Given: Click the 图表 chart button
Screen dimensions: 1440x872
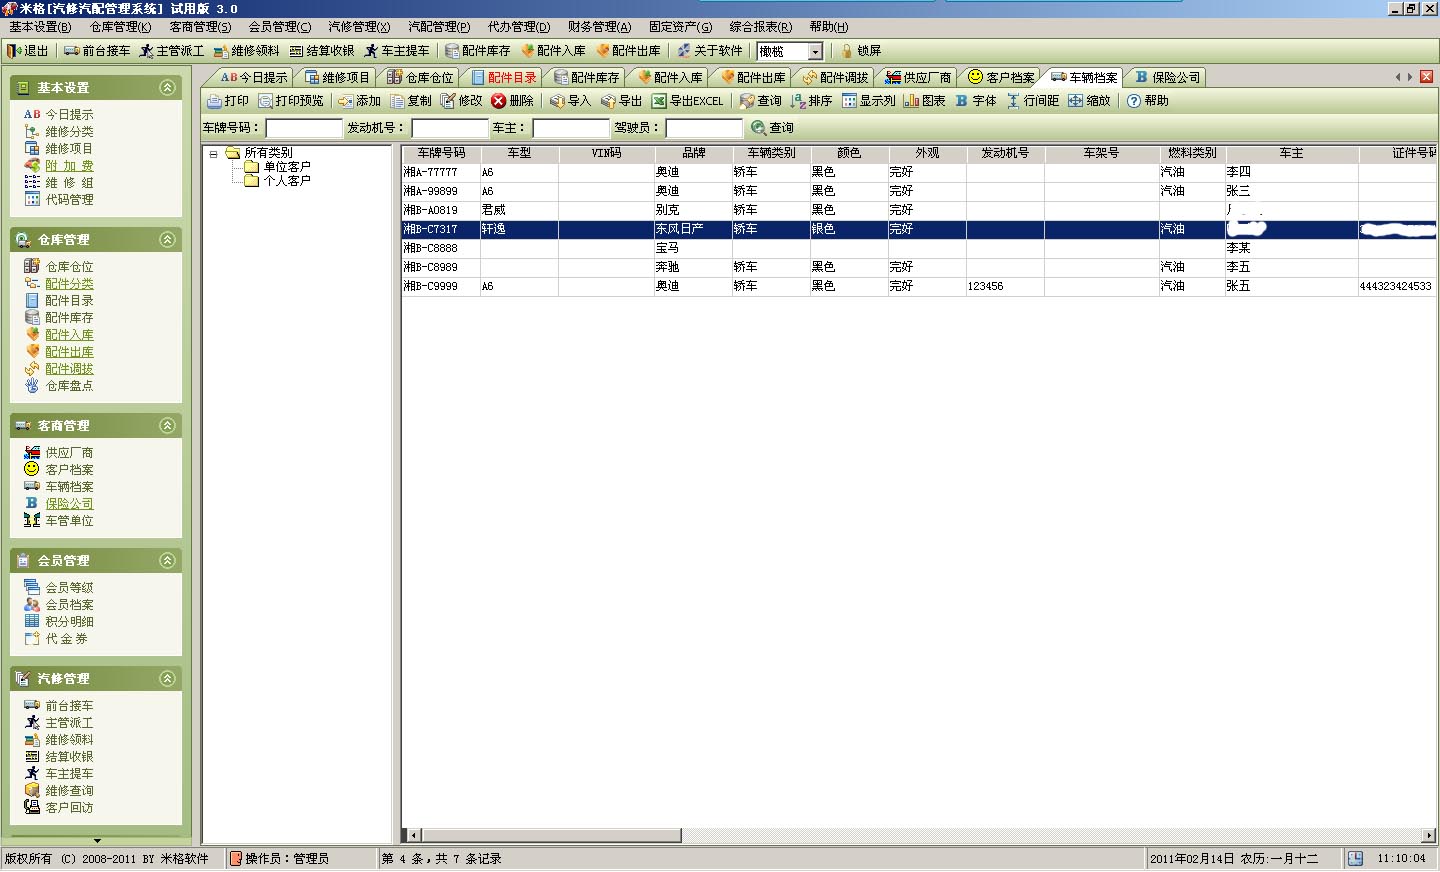Looking at the screenshot, I should (x=924, y=101).
